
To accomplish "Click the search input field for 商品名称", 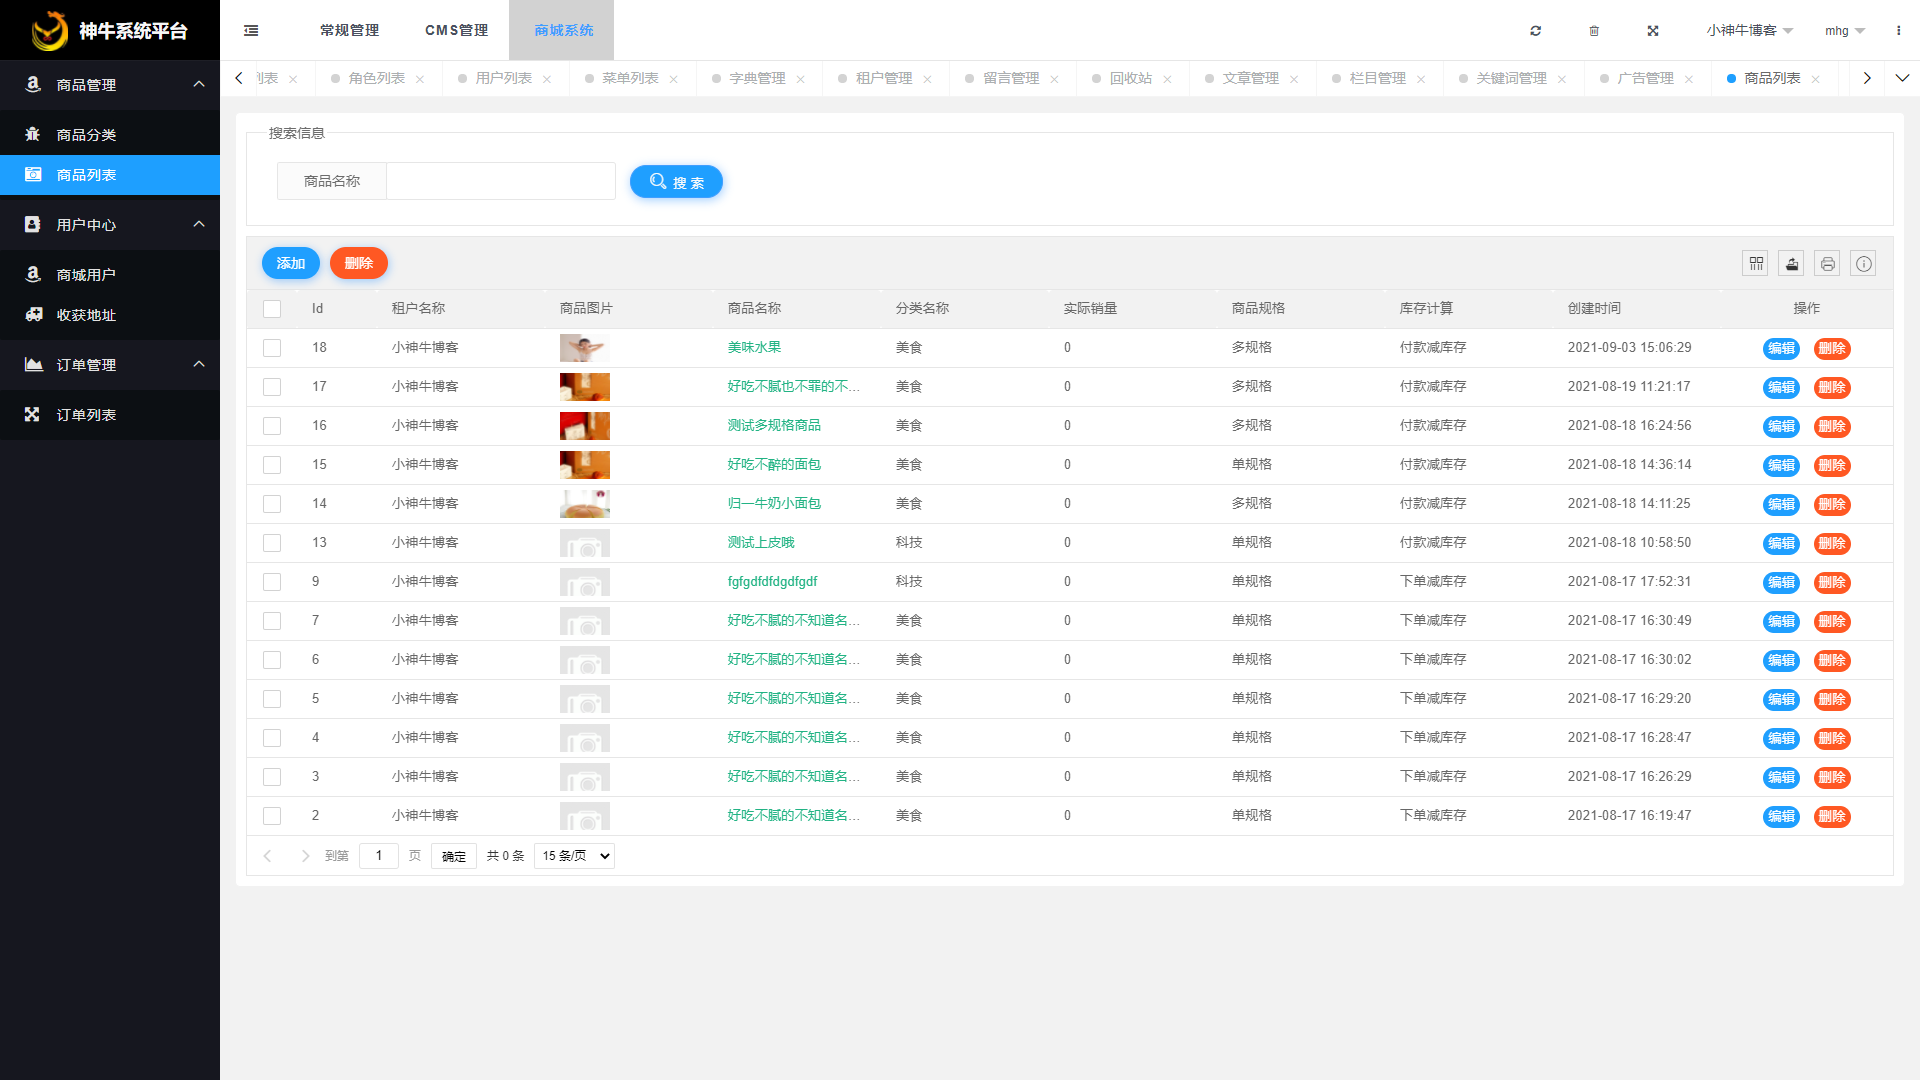I will (x=500, y=181).
